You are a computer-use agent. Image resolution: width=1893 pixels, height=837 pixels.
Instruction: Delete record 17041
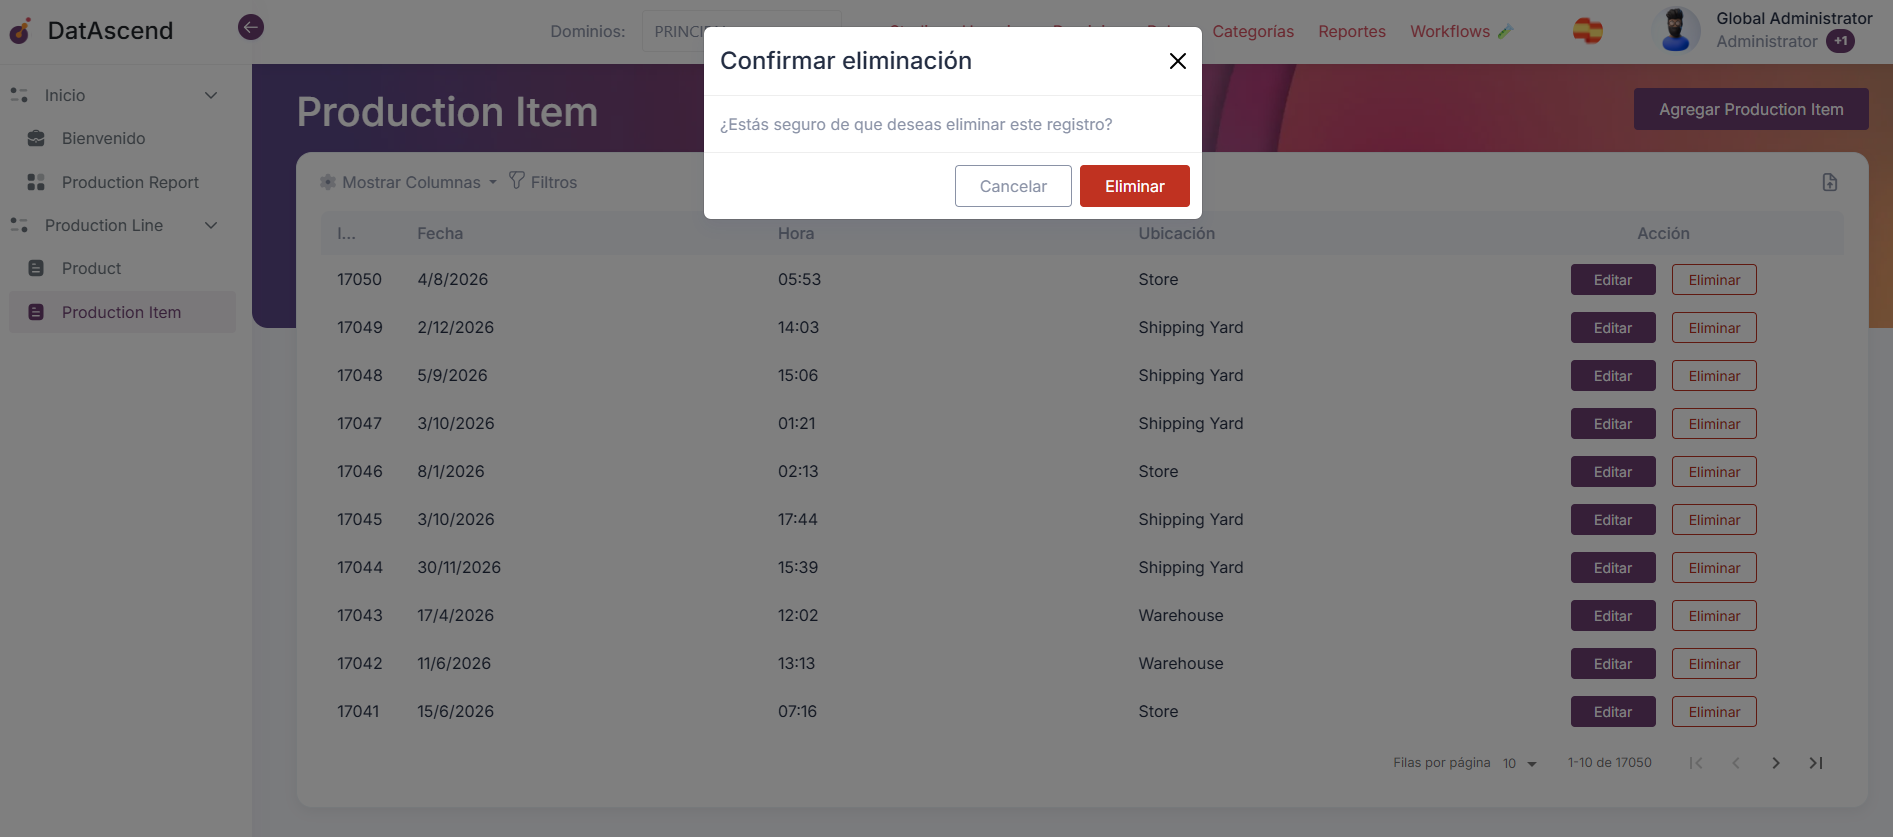click(x=1714, y=712)
